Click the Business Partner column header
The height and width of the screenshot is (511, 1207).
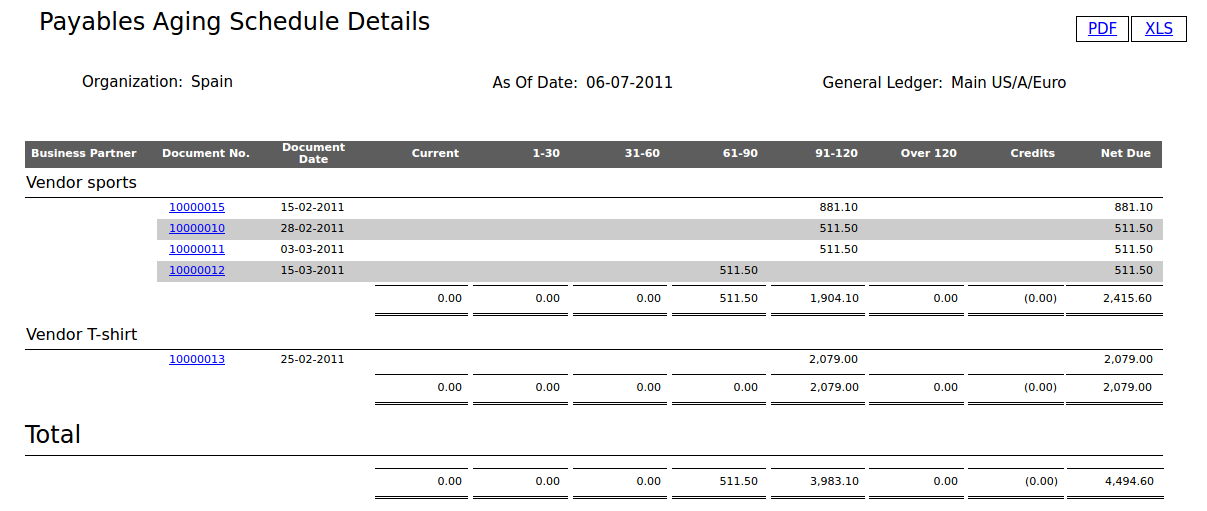(x=84, y=154)
